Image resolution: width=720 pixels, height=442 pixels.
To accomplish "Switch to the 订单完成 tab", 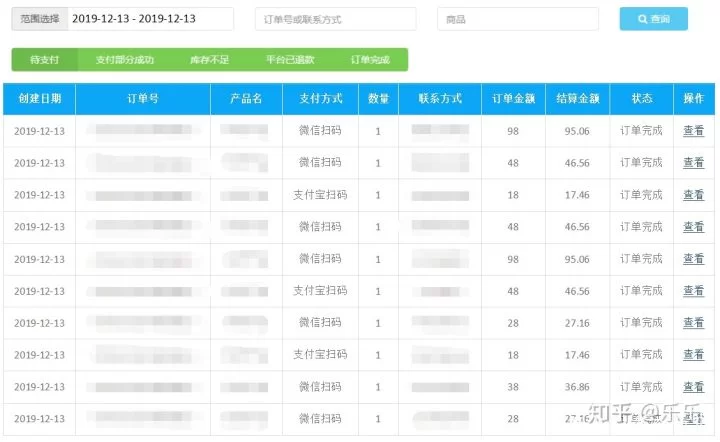I will pos(370,60).
